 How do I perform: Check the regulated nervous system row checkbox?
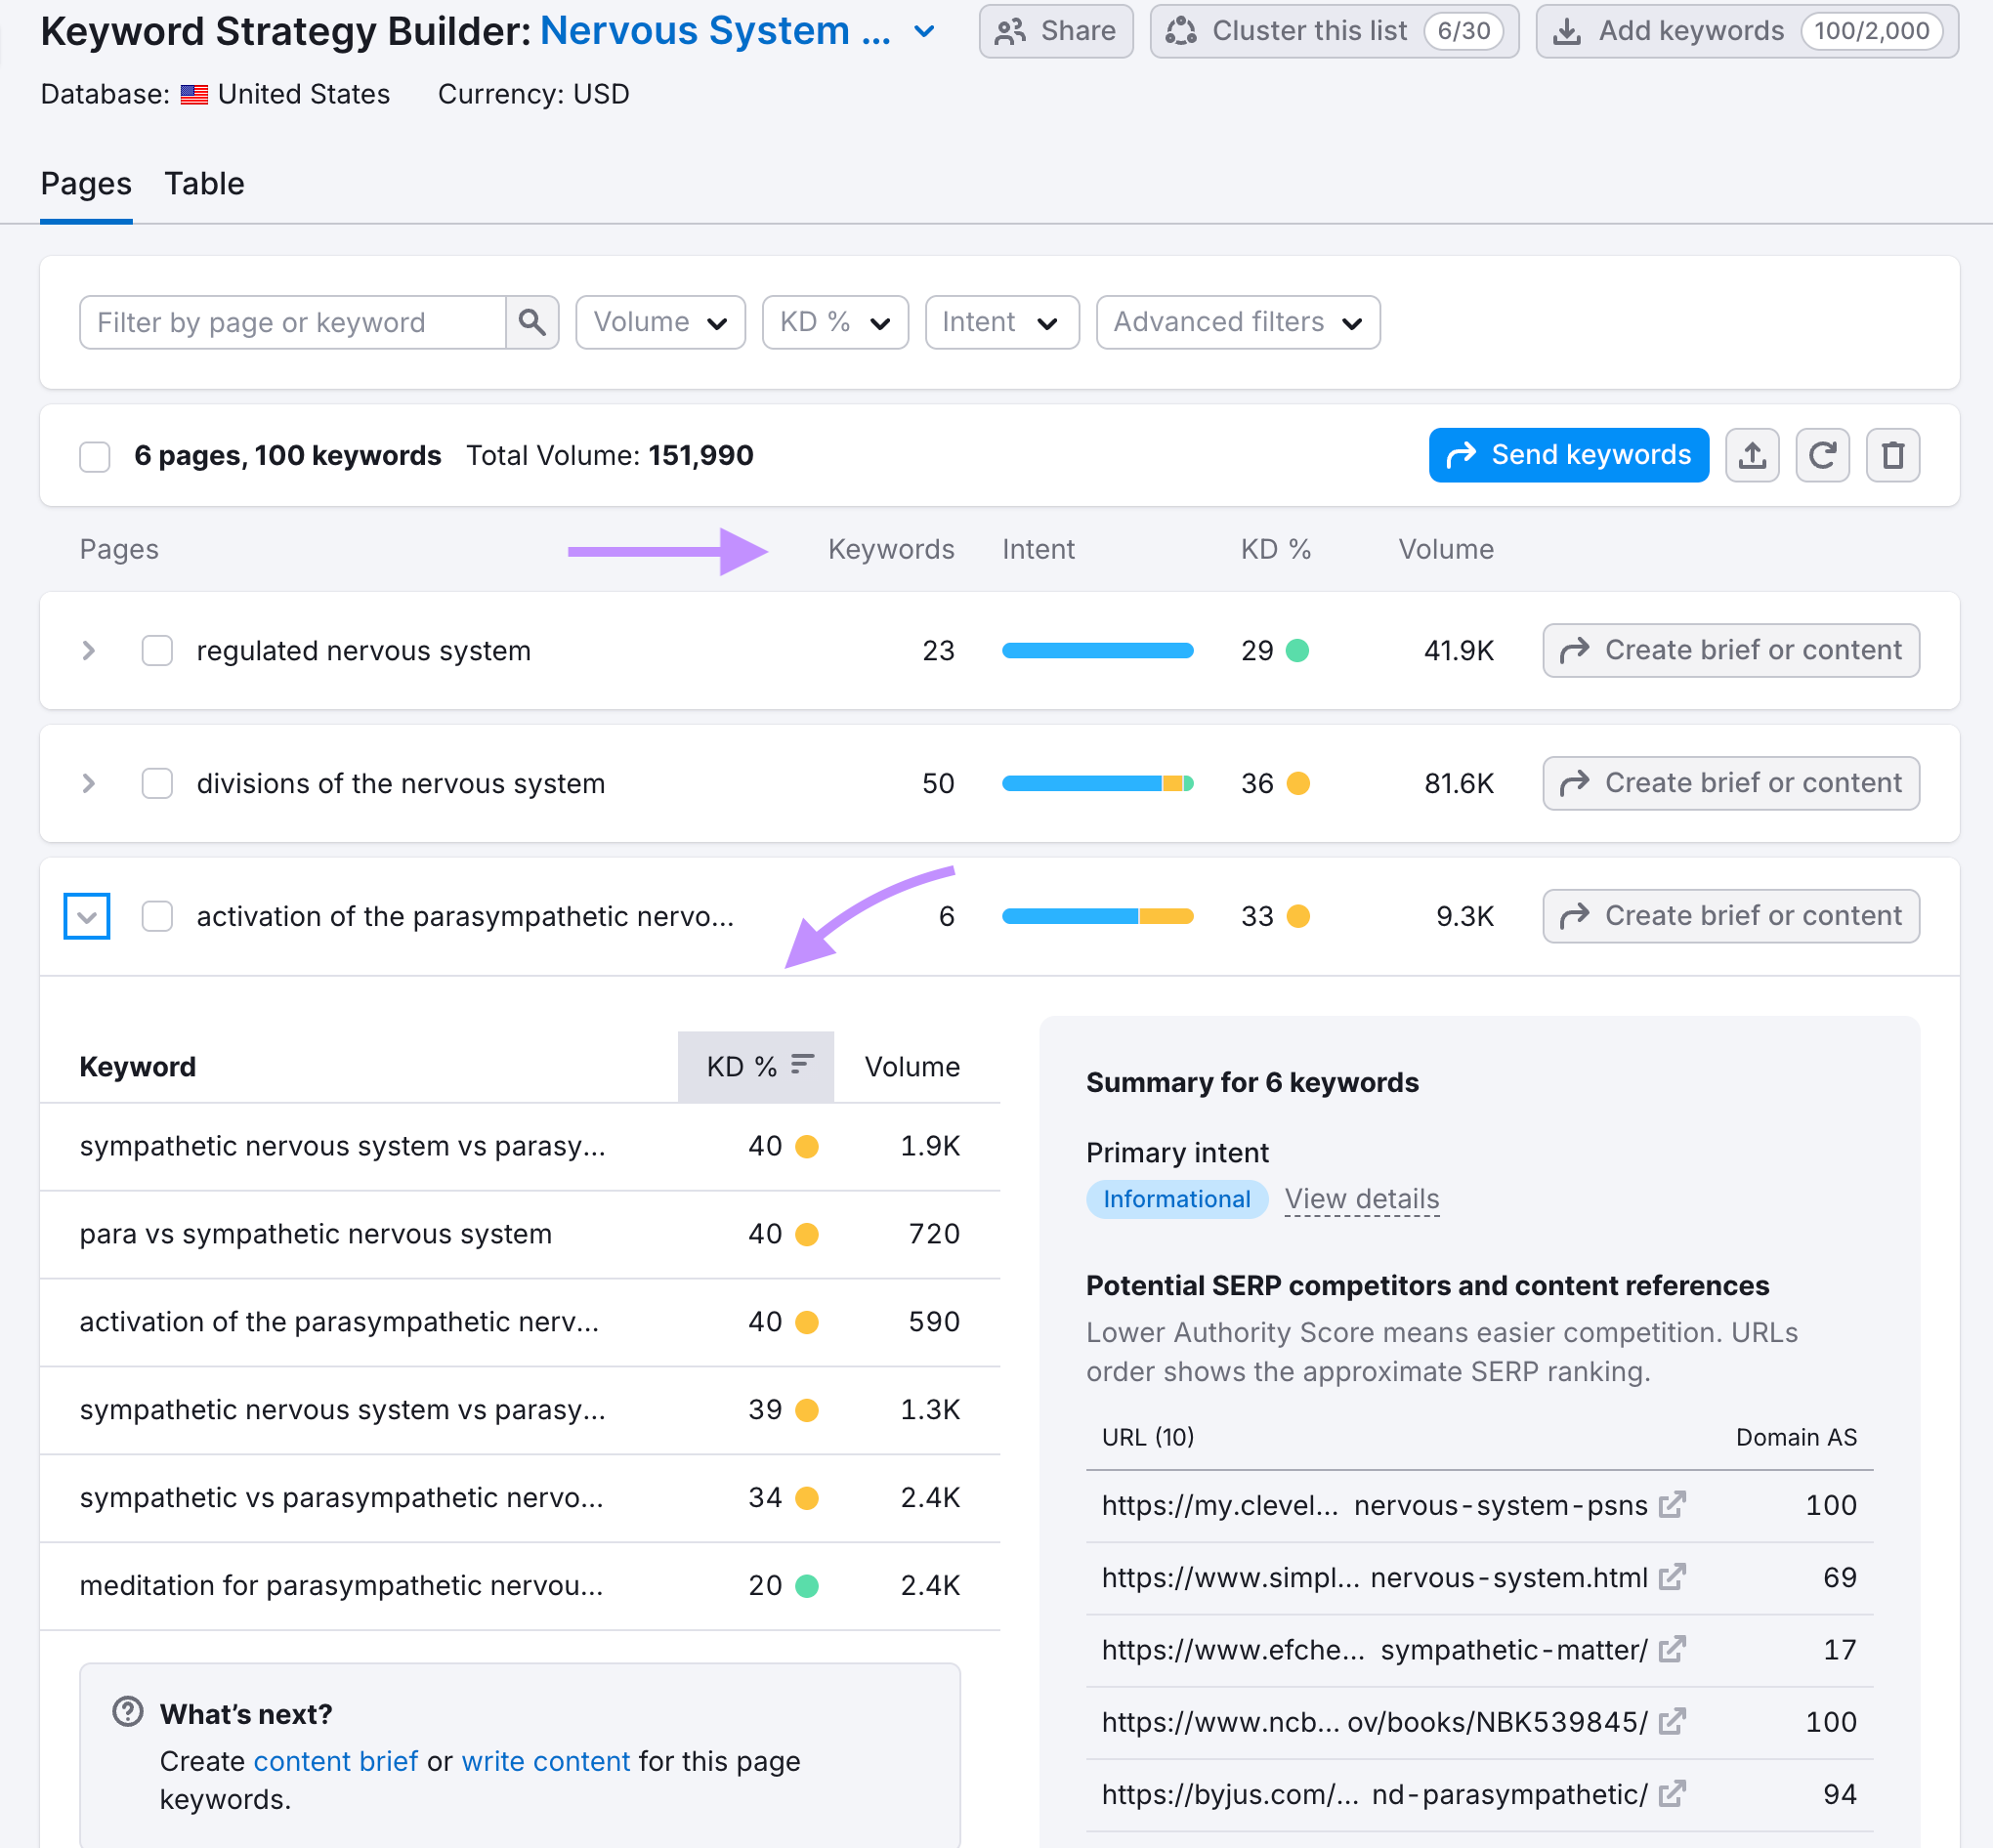coord(157,650)
